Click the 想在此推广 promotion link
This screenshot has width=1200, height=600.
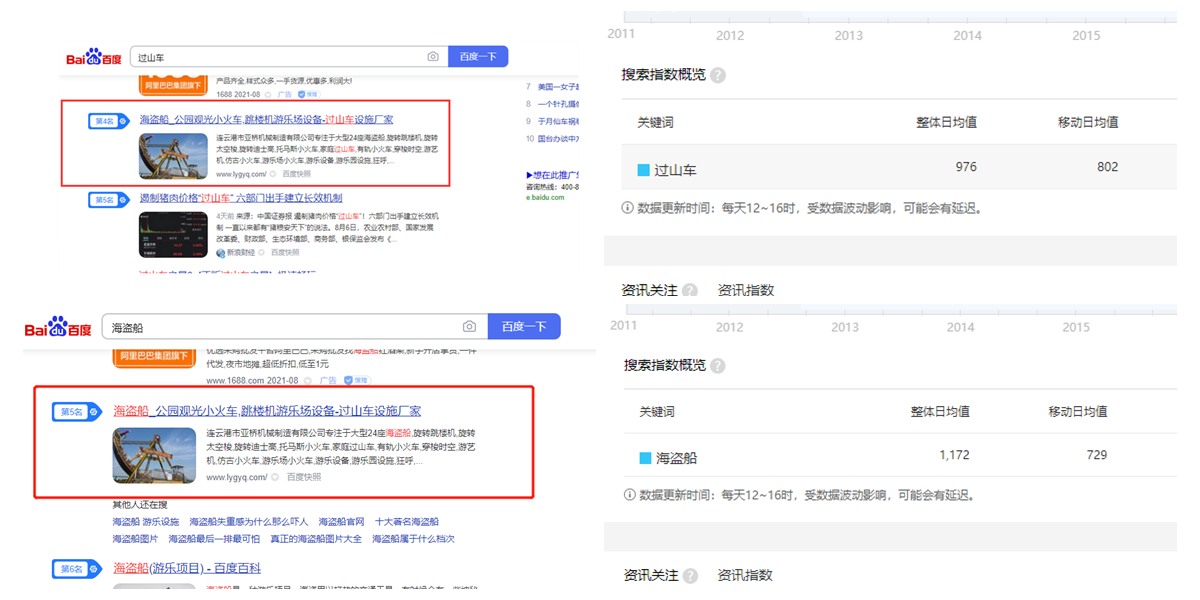(553, 174)
